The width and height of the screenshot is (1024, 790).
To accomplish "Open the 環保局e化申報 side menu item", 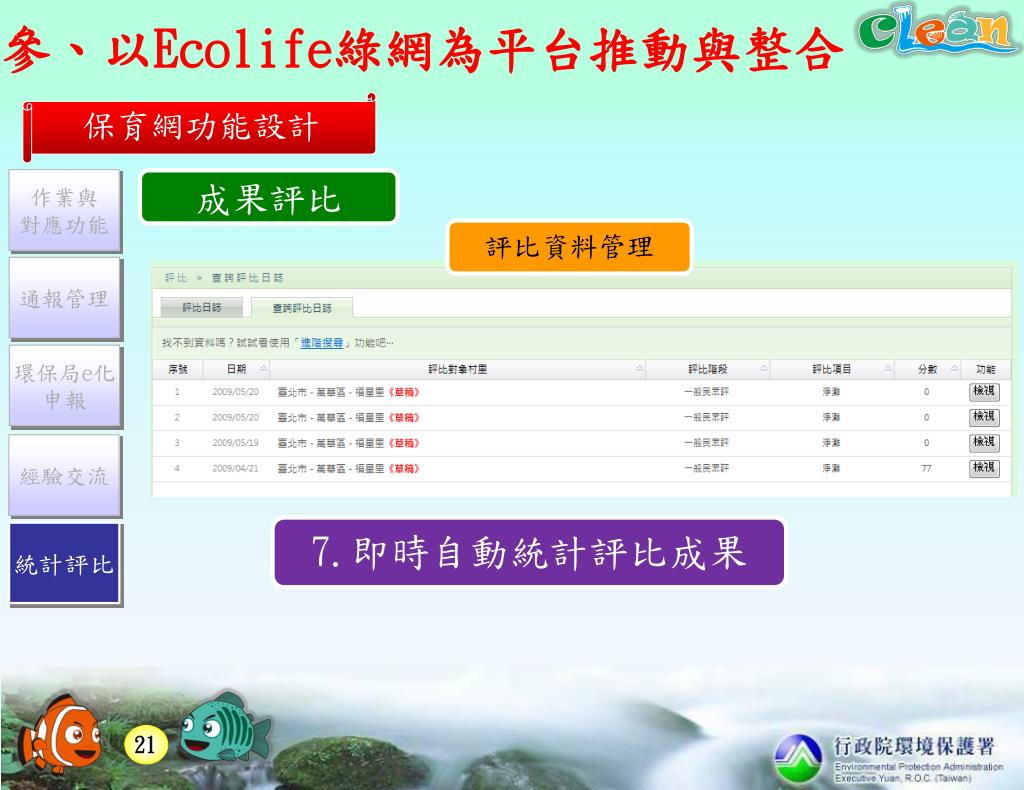I will point(65,387).
